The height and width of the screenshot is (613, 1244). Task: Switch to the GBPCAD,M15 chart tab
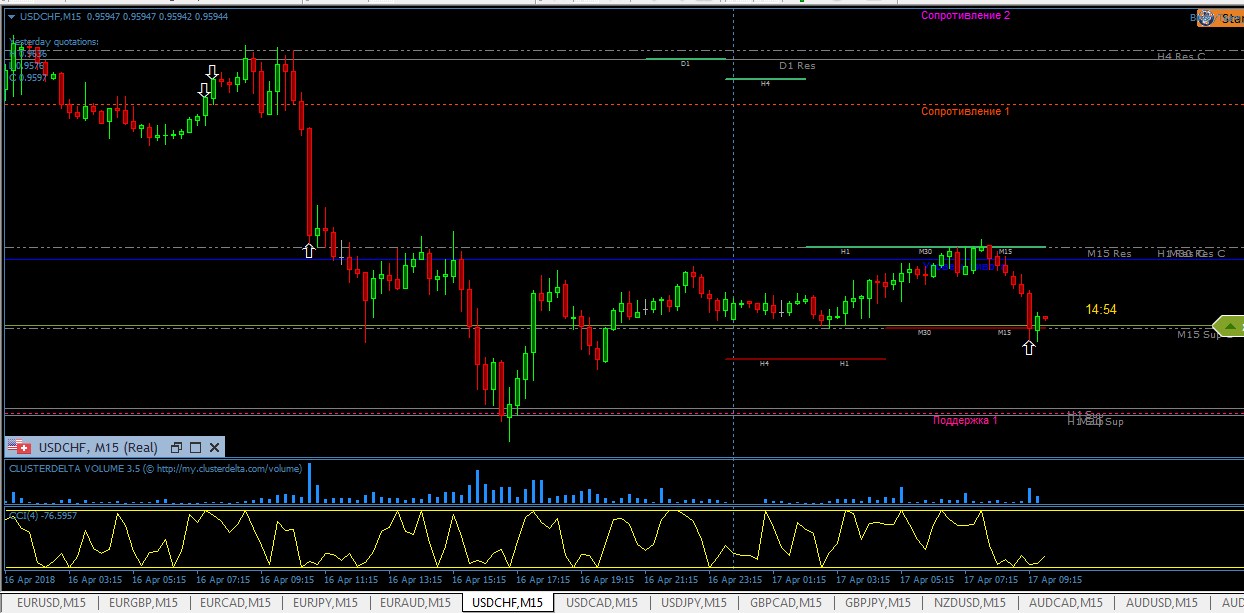(785, 603)
